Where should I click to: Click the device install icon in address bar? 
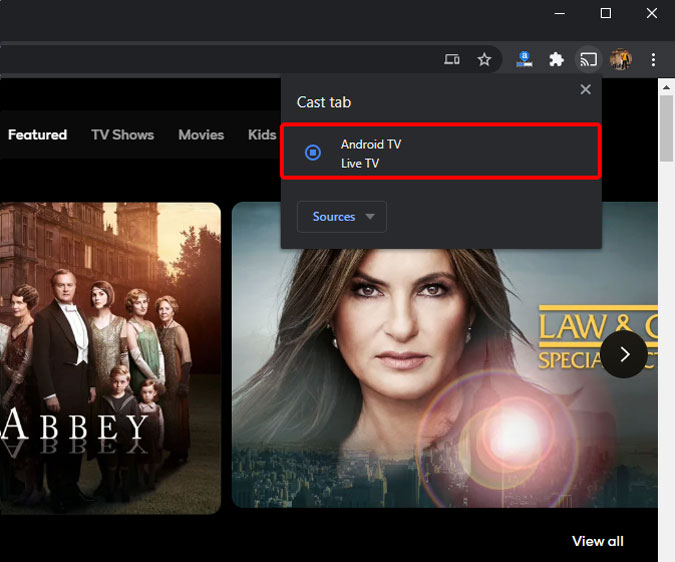click(452, 59)
